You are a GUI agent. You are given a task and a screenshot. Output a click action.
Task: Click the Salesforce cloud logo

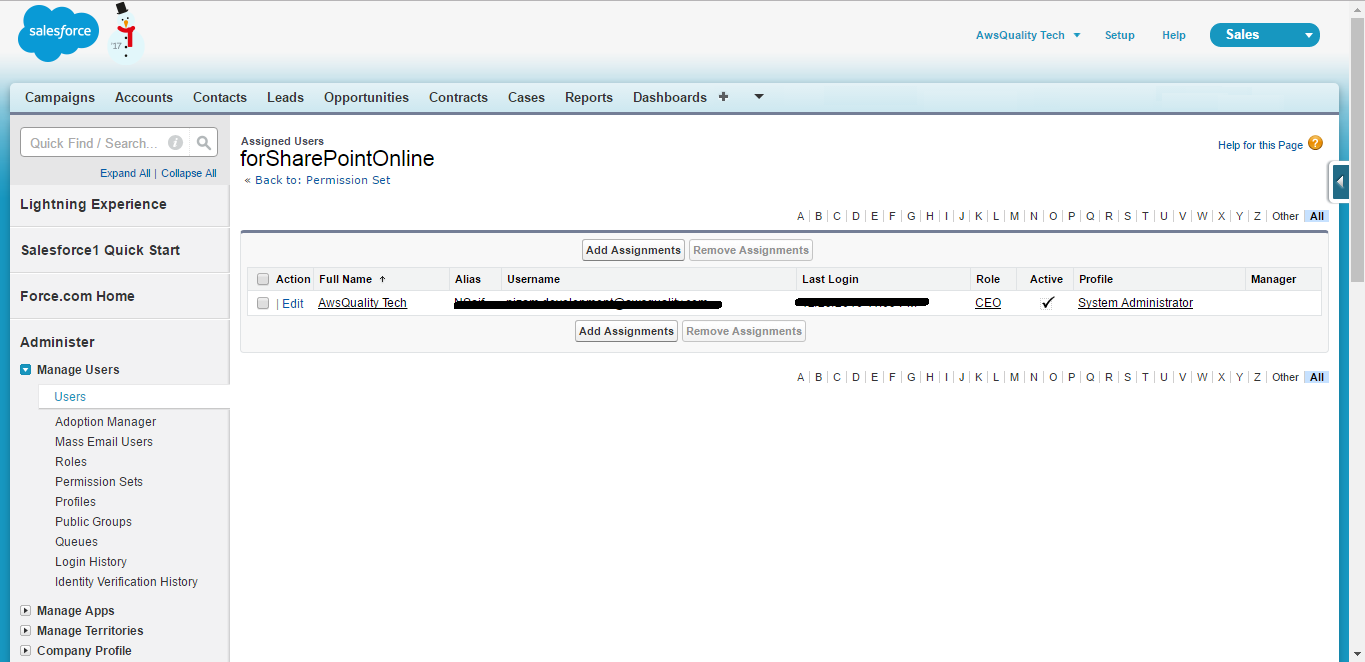[x=58, y=33]
